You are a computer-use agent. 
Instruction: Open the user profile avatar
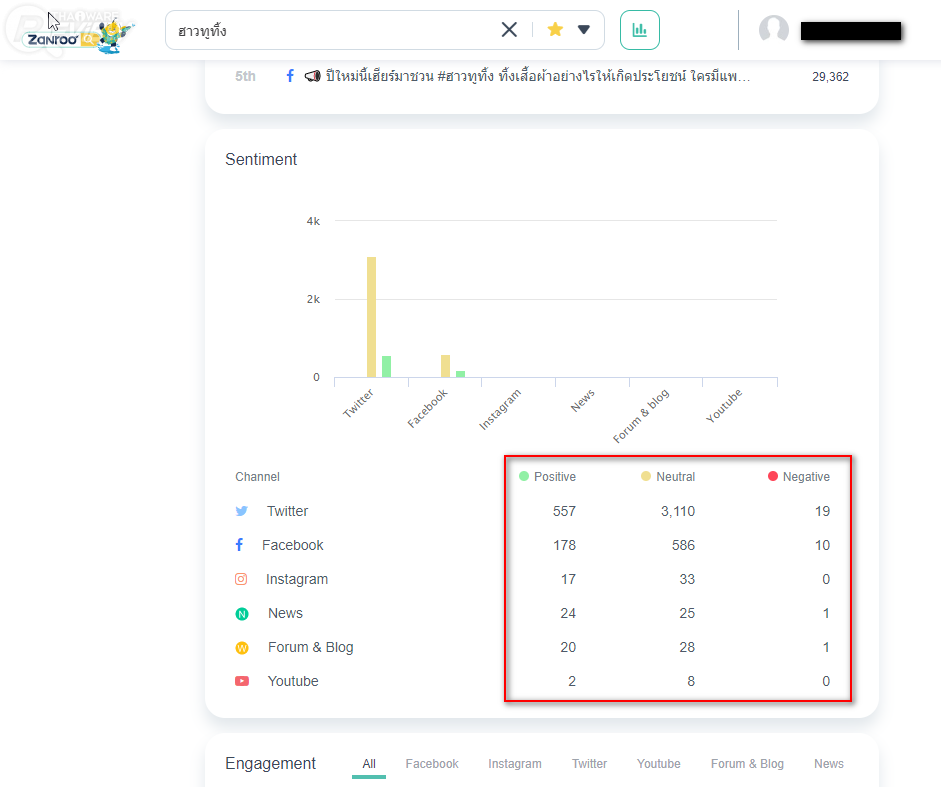(x=774, y=29)
